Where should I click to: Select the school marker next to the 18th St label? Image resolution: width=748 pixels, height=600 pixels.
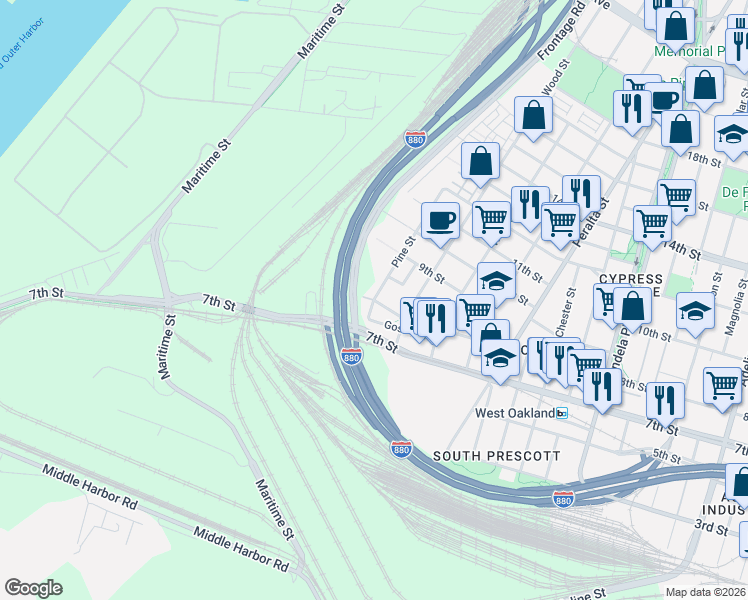733,136
